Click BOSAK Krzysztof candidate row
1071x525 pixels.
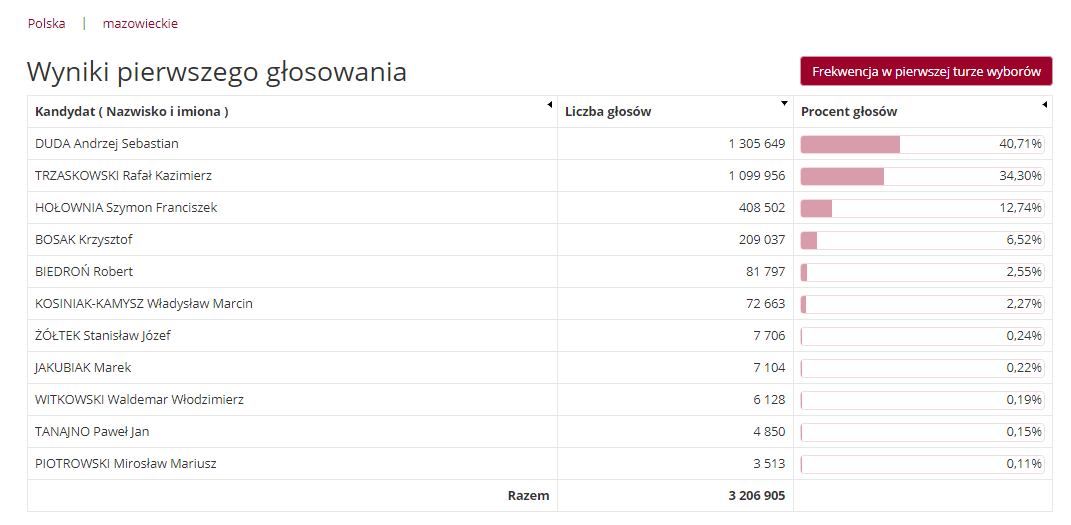tap(540, 240)
